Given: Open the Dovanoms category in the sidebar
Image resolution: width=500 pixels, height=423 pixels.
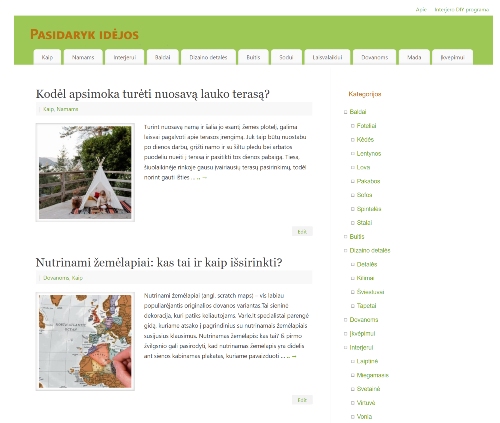Looking at the screenshot, I should click(364, 320).
